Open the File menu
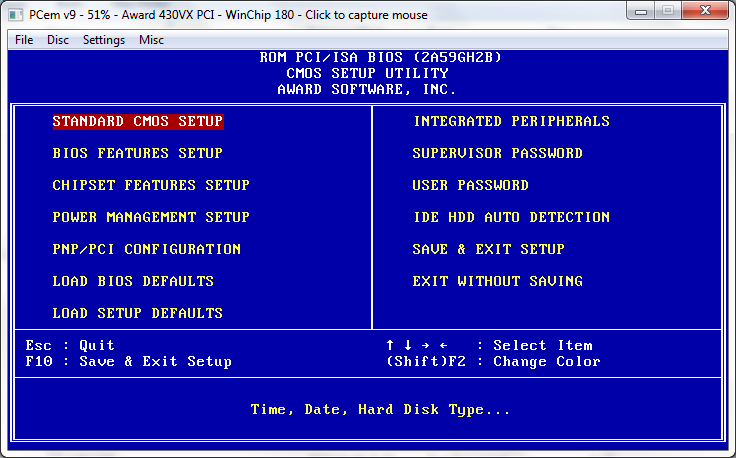The image size is (736, 458). [24, 40]
